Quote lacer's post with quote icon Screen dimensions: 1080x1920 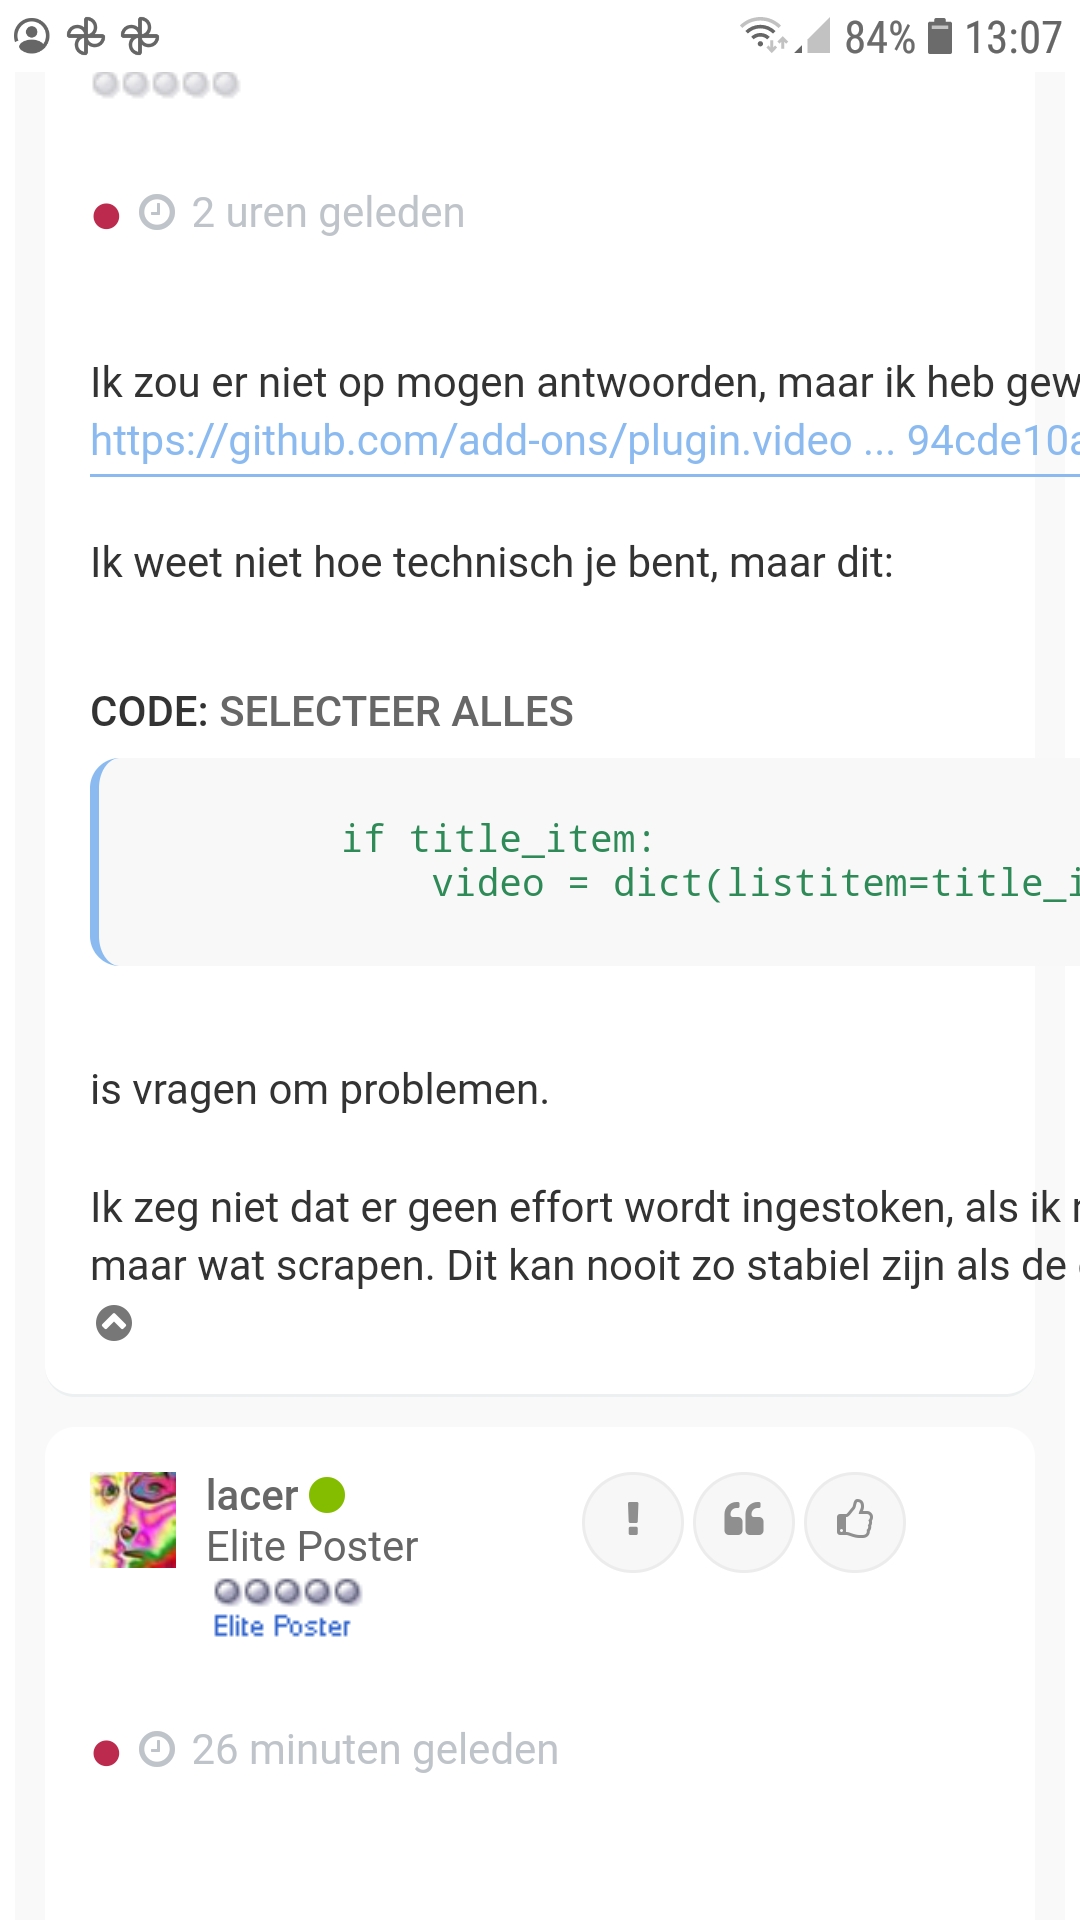[743, 1521]
